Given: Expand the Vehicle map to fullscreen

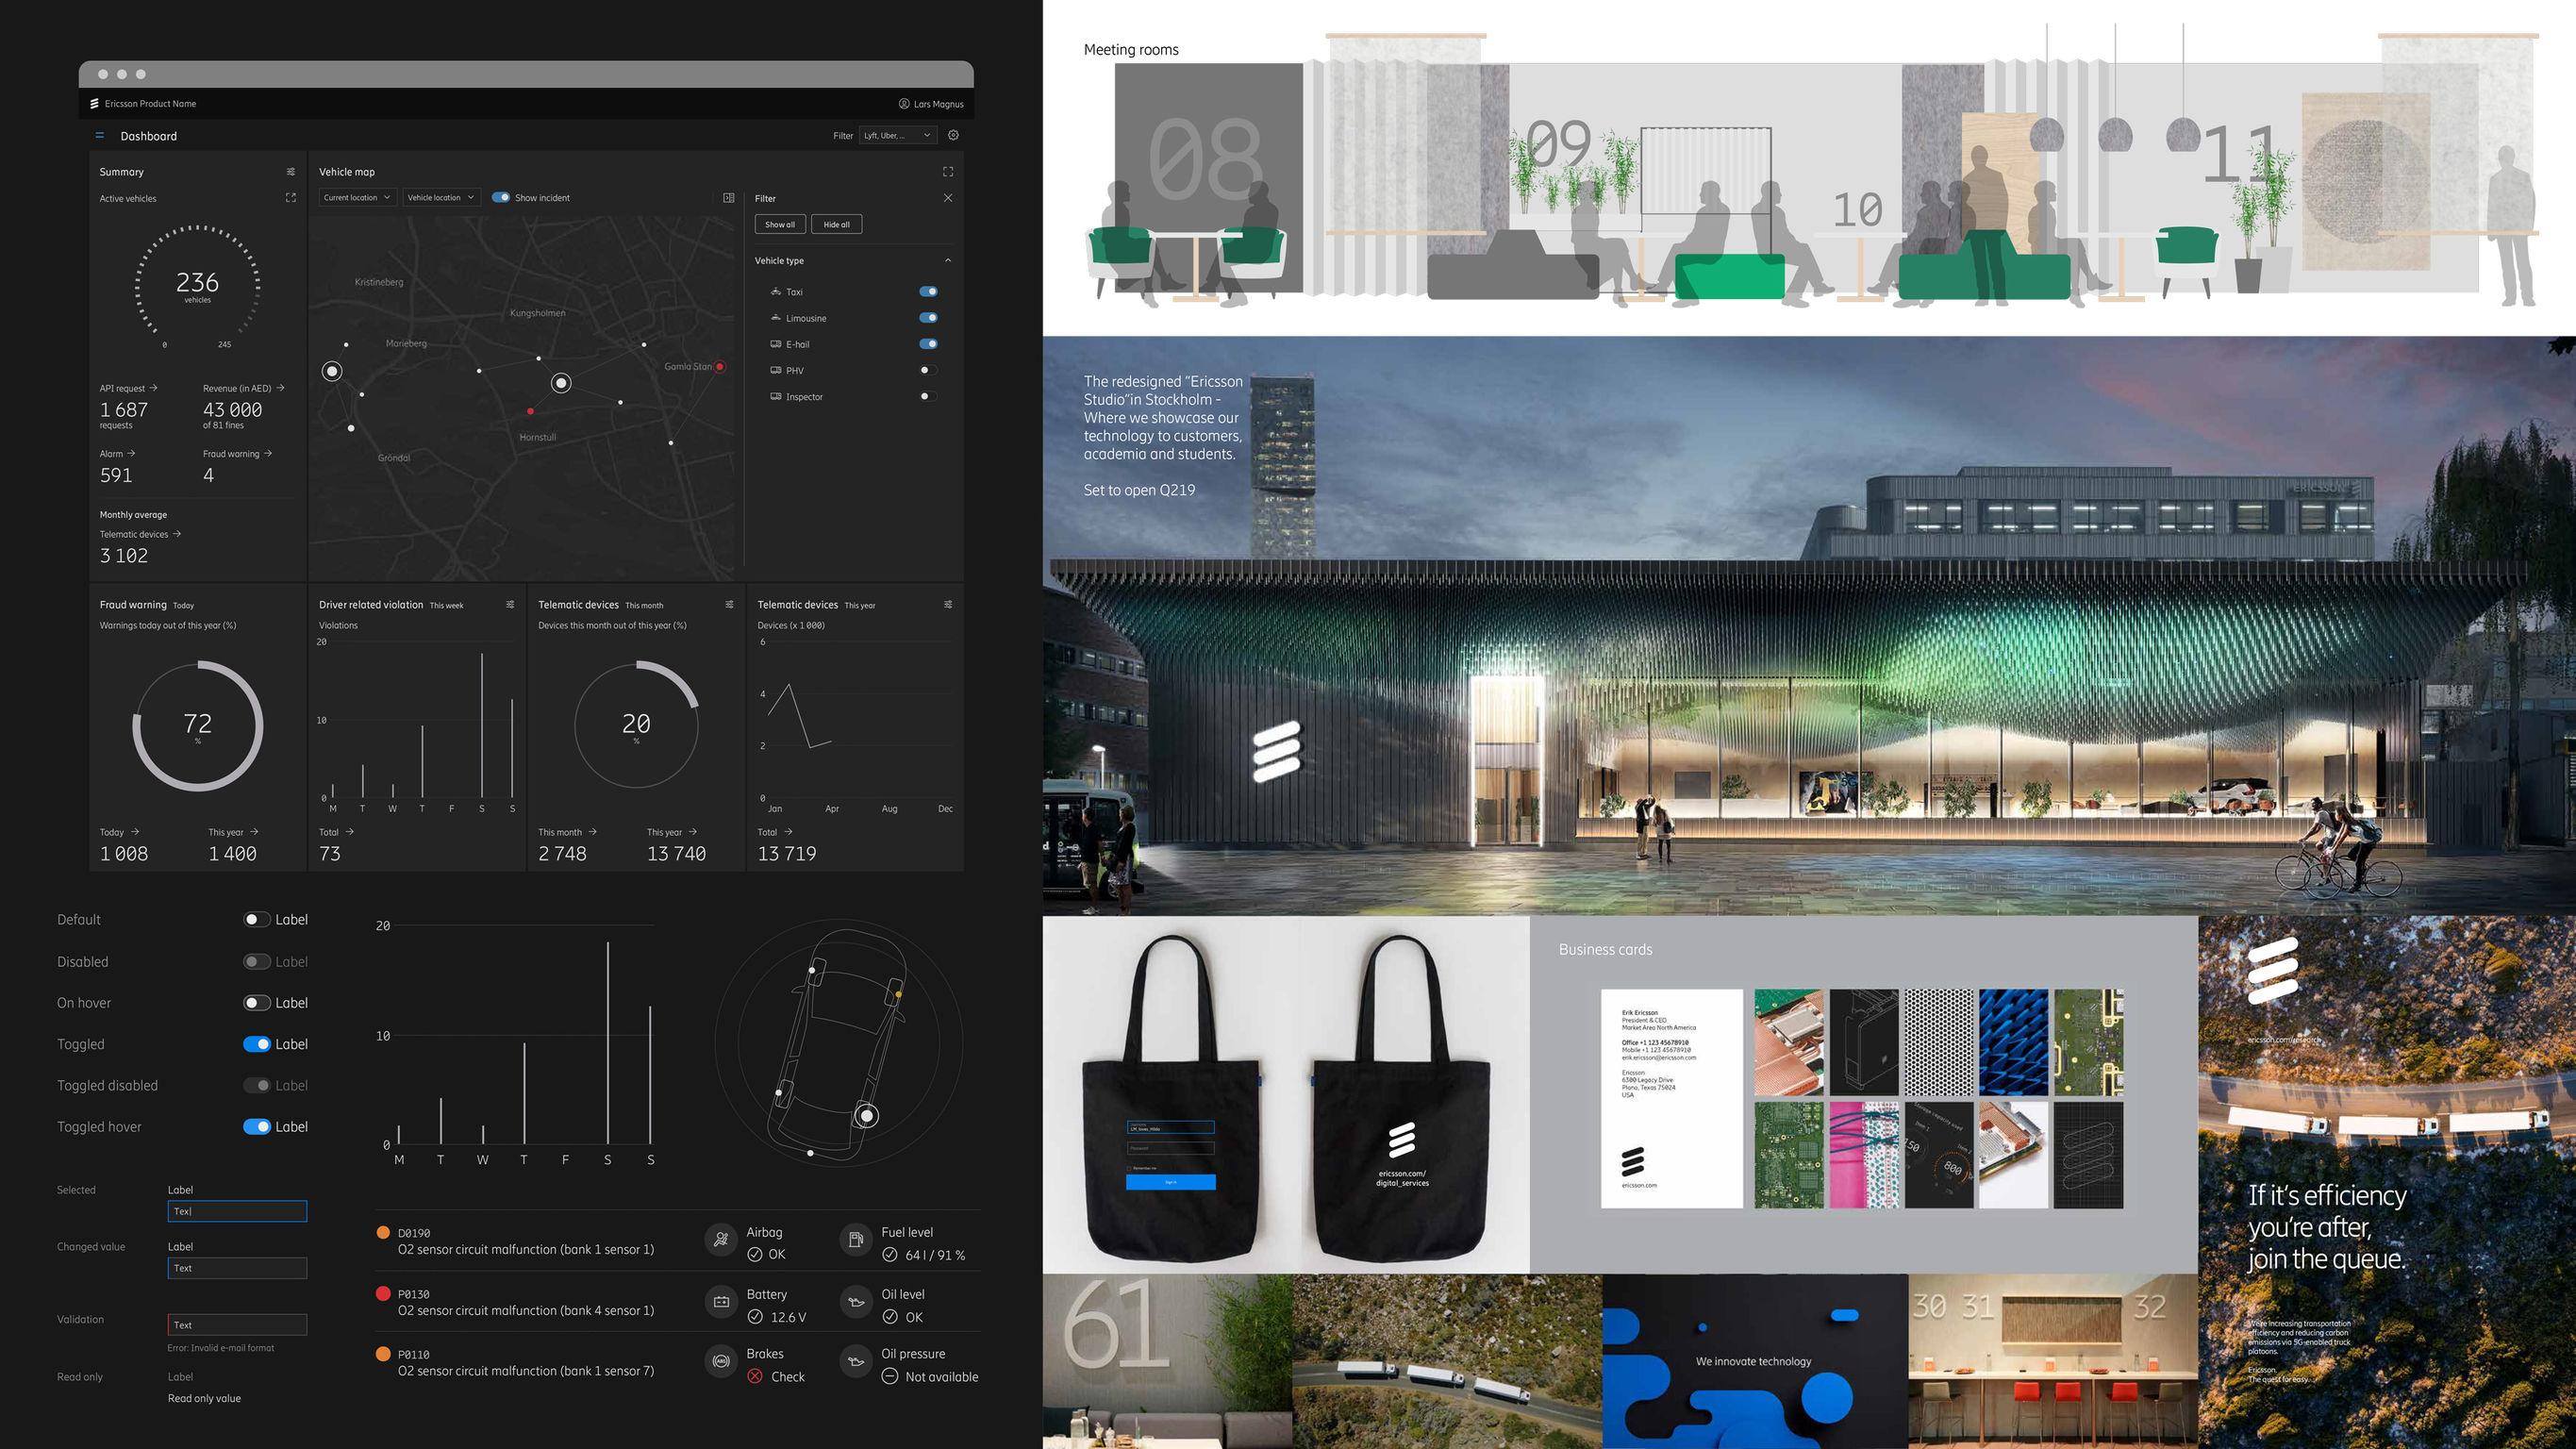Looking at the screenshot, I should (x=948, y=171).
